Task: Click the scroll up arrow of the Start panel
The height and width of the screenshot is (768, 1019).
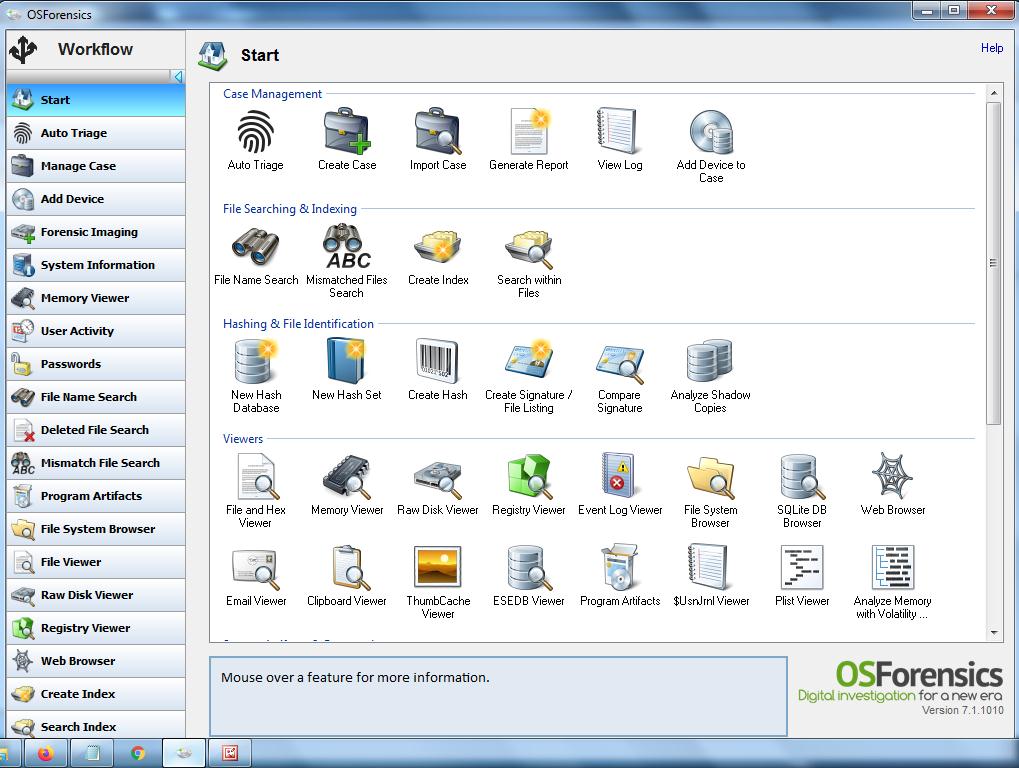Action: tap(994, 94)
